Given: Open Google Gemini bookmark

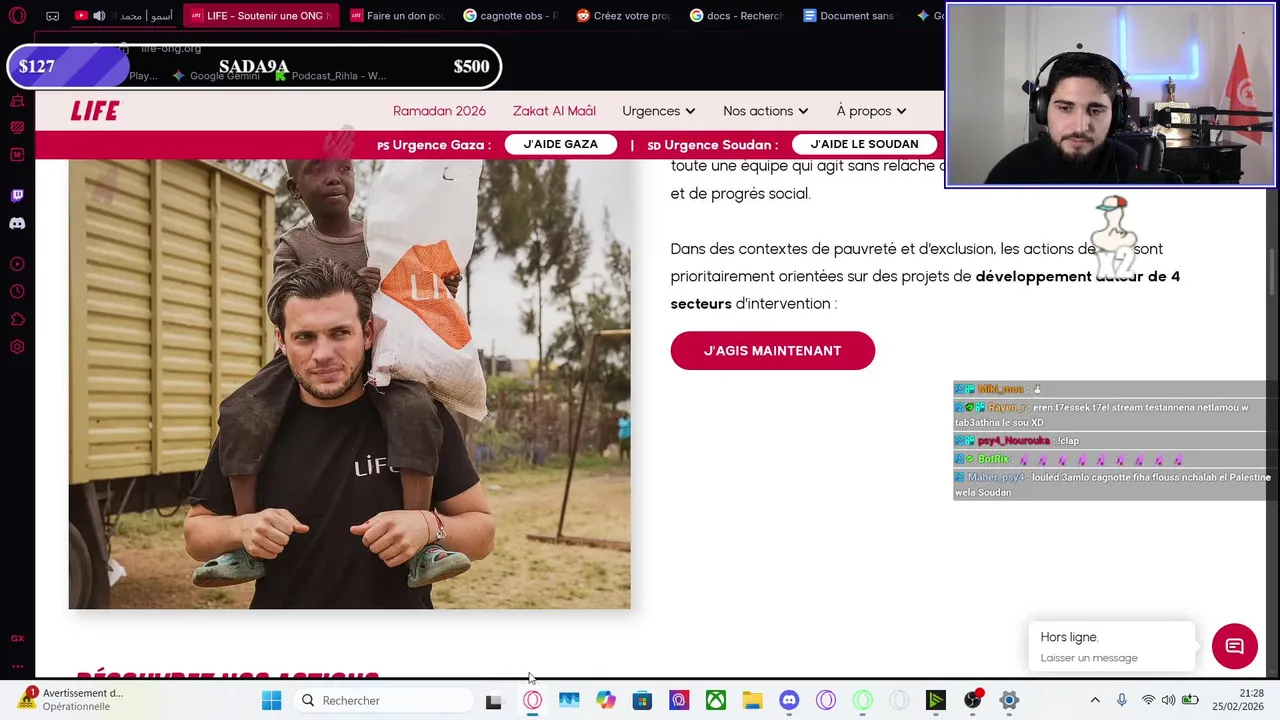Looking at the screenshot, I should point(216,76).
